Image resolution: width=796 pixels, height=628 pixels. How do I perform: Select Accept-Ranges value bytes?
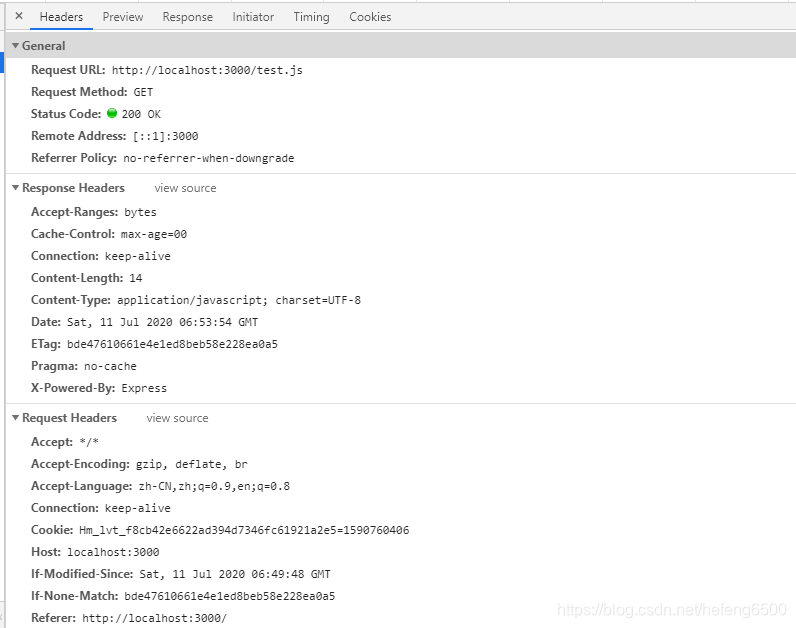click(x=140, y=212)
